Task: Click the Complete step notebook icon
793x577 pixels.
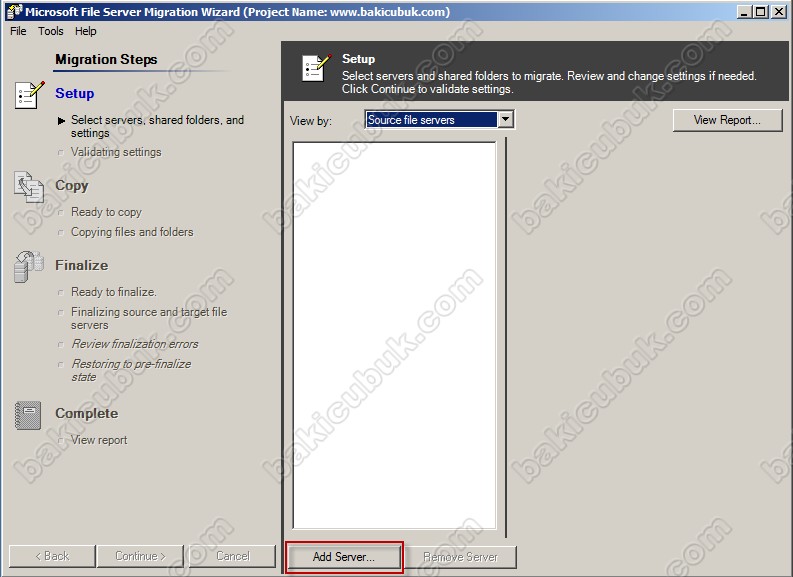Action: 28,415
